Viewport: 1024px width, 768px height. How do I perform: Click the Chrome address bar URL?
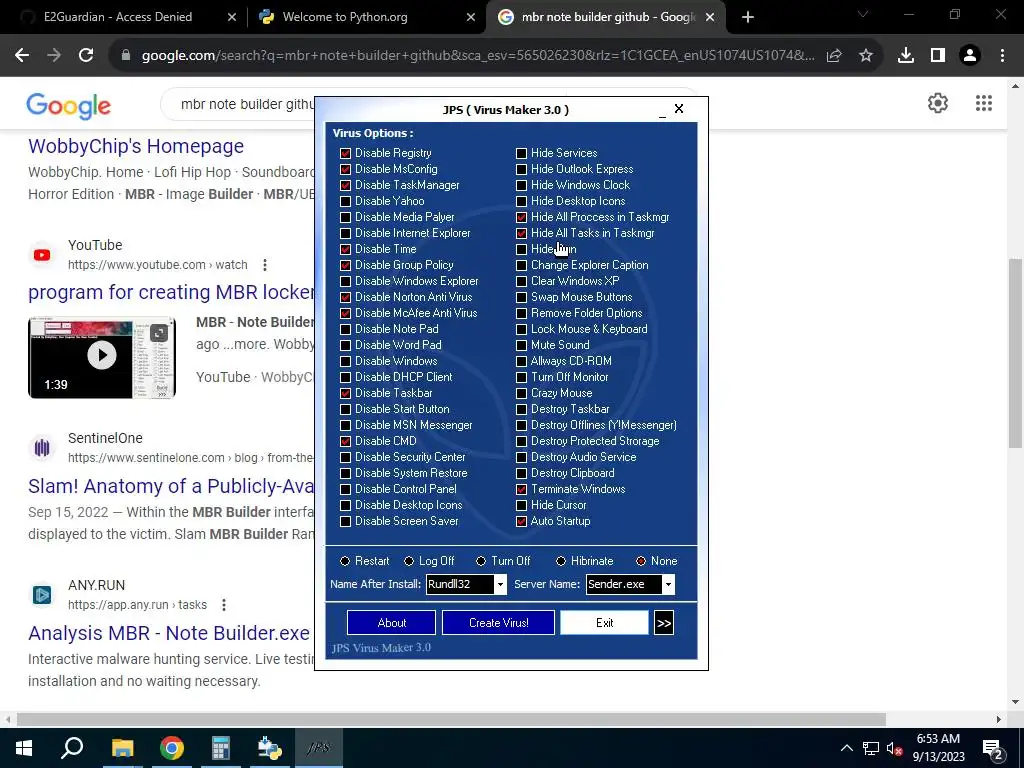pyautogui.click(x=478, y=56)
